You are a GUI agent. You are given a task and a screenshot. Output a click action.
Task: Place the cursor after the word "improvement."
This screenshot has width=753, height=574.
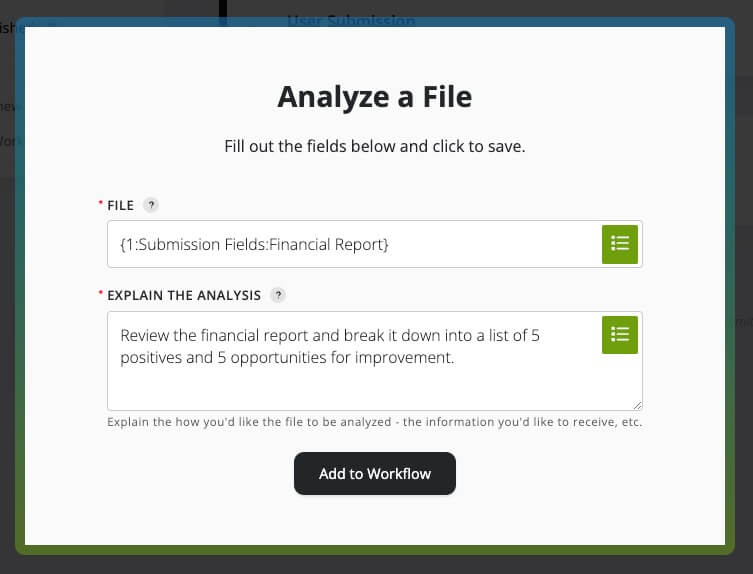coord(456,357)
